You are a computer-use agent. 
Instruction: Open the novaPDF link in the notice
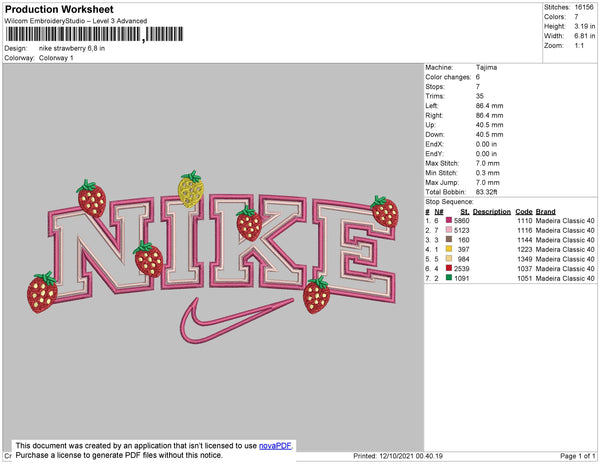click(x=275, y=446)
